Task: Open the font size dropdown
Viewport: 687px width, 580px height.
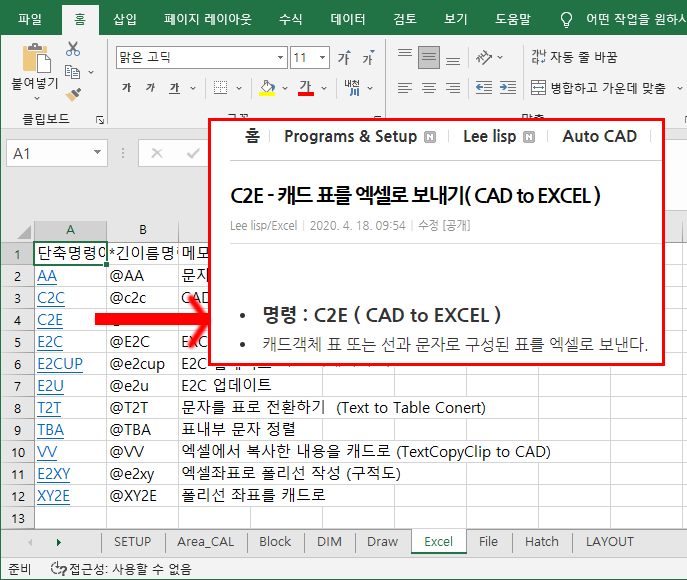Action: click(x=322, y=57)
